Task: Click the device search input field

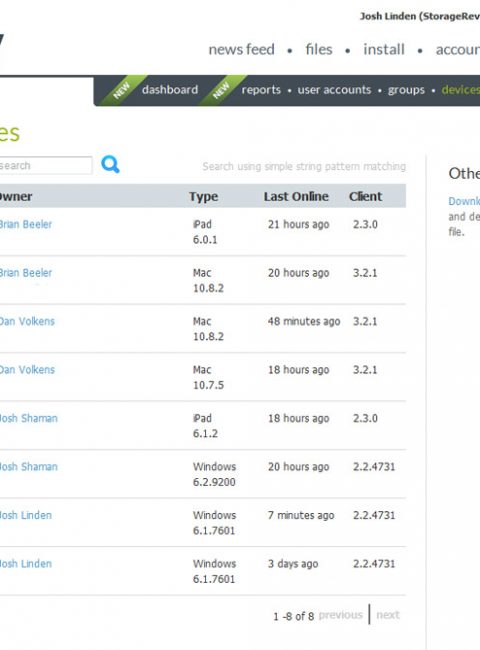Action: point(46,165)
